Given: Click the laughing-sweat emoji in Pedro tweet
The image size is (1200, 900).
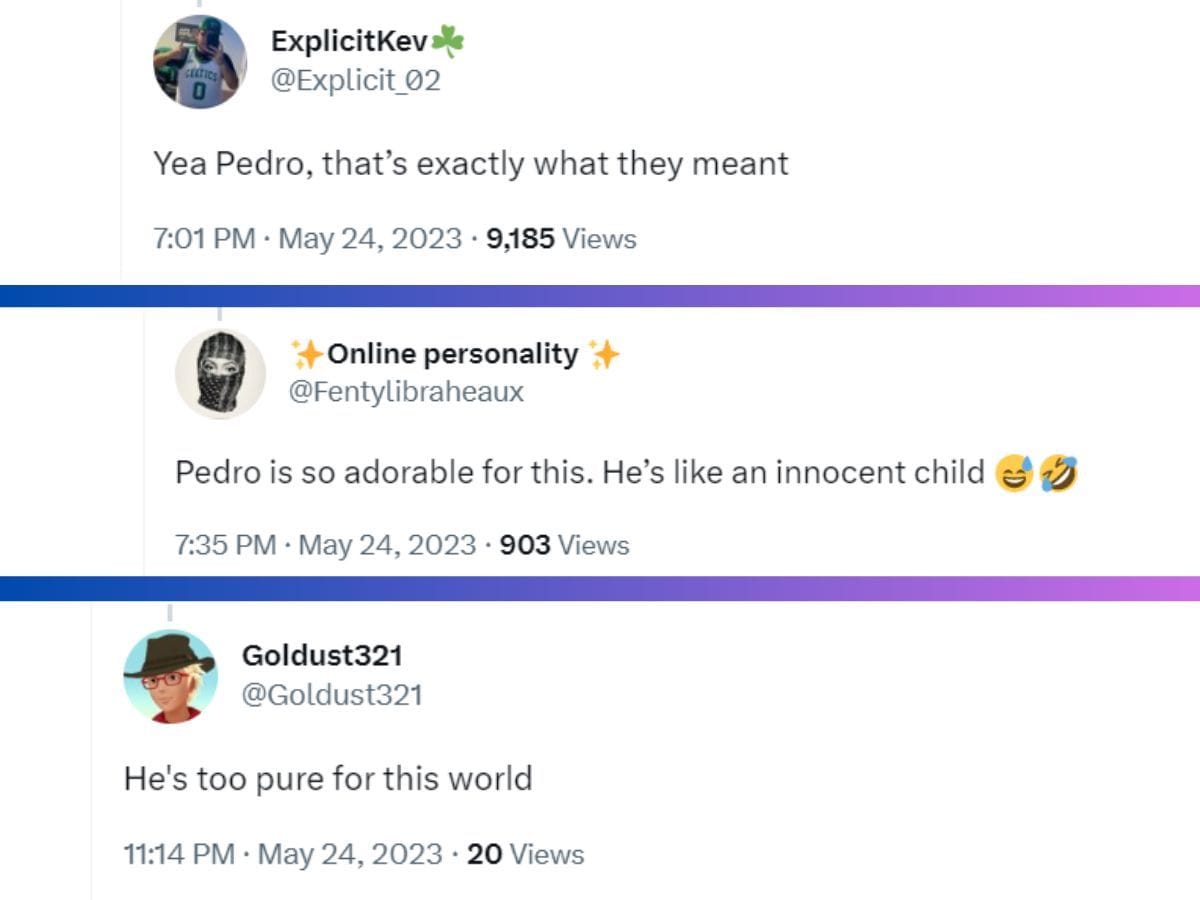Looking at the screenshot, I should pyautogui.click(x=1013, y=472).
